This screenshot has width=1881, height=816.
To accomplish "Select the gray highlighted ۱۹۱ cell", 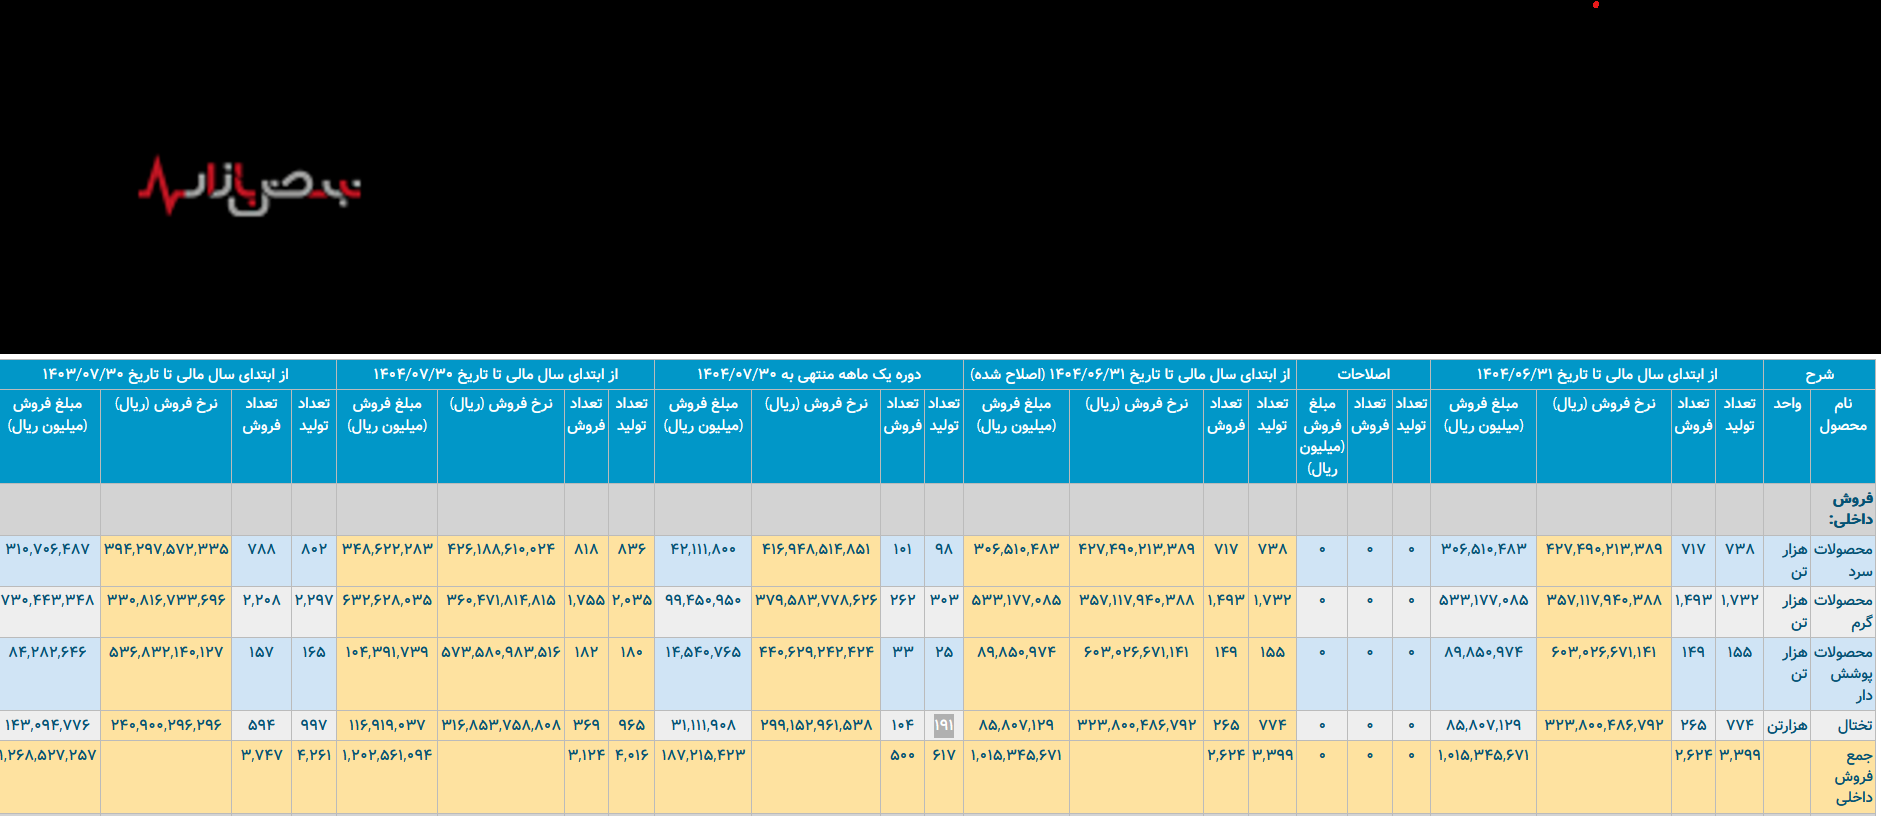I will coord(943,724).
